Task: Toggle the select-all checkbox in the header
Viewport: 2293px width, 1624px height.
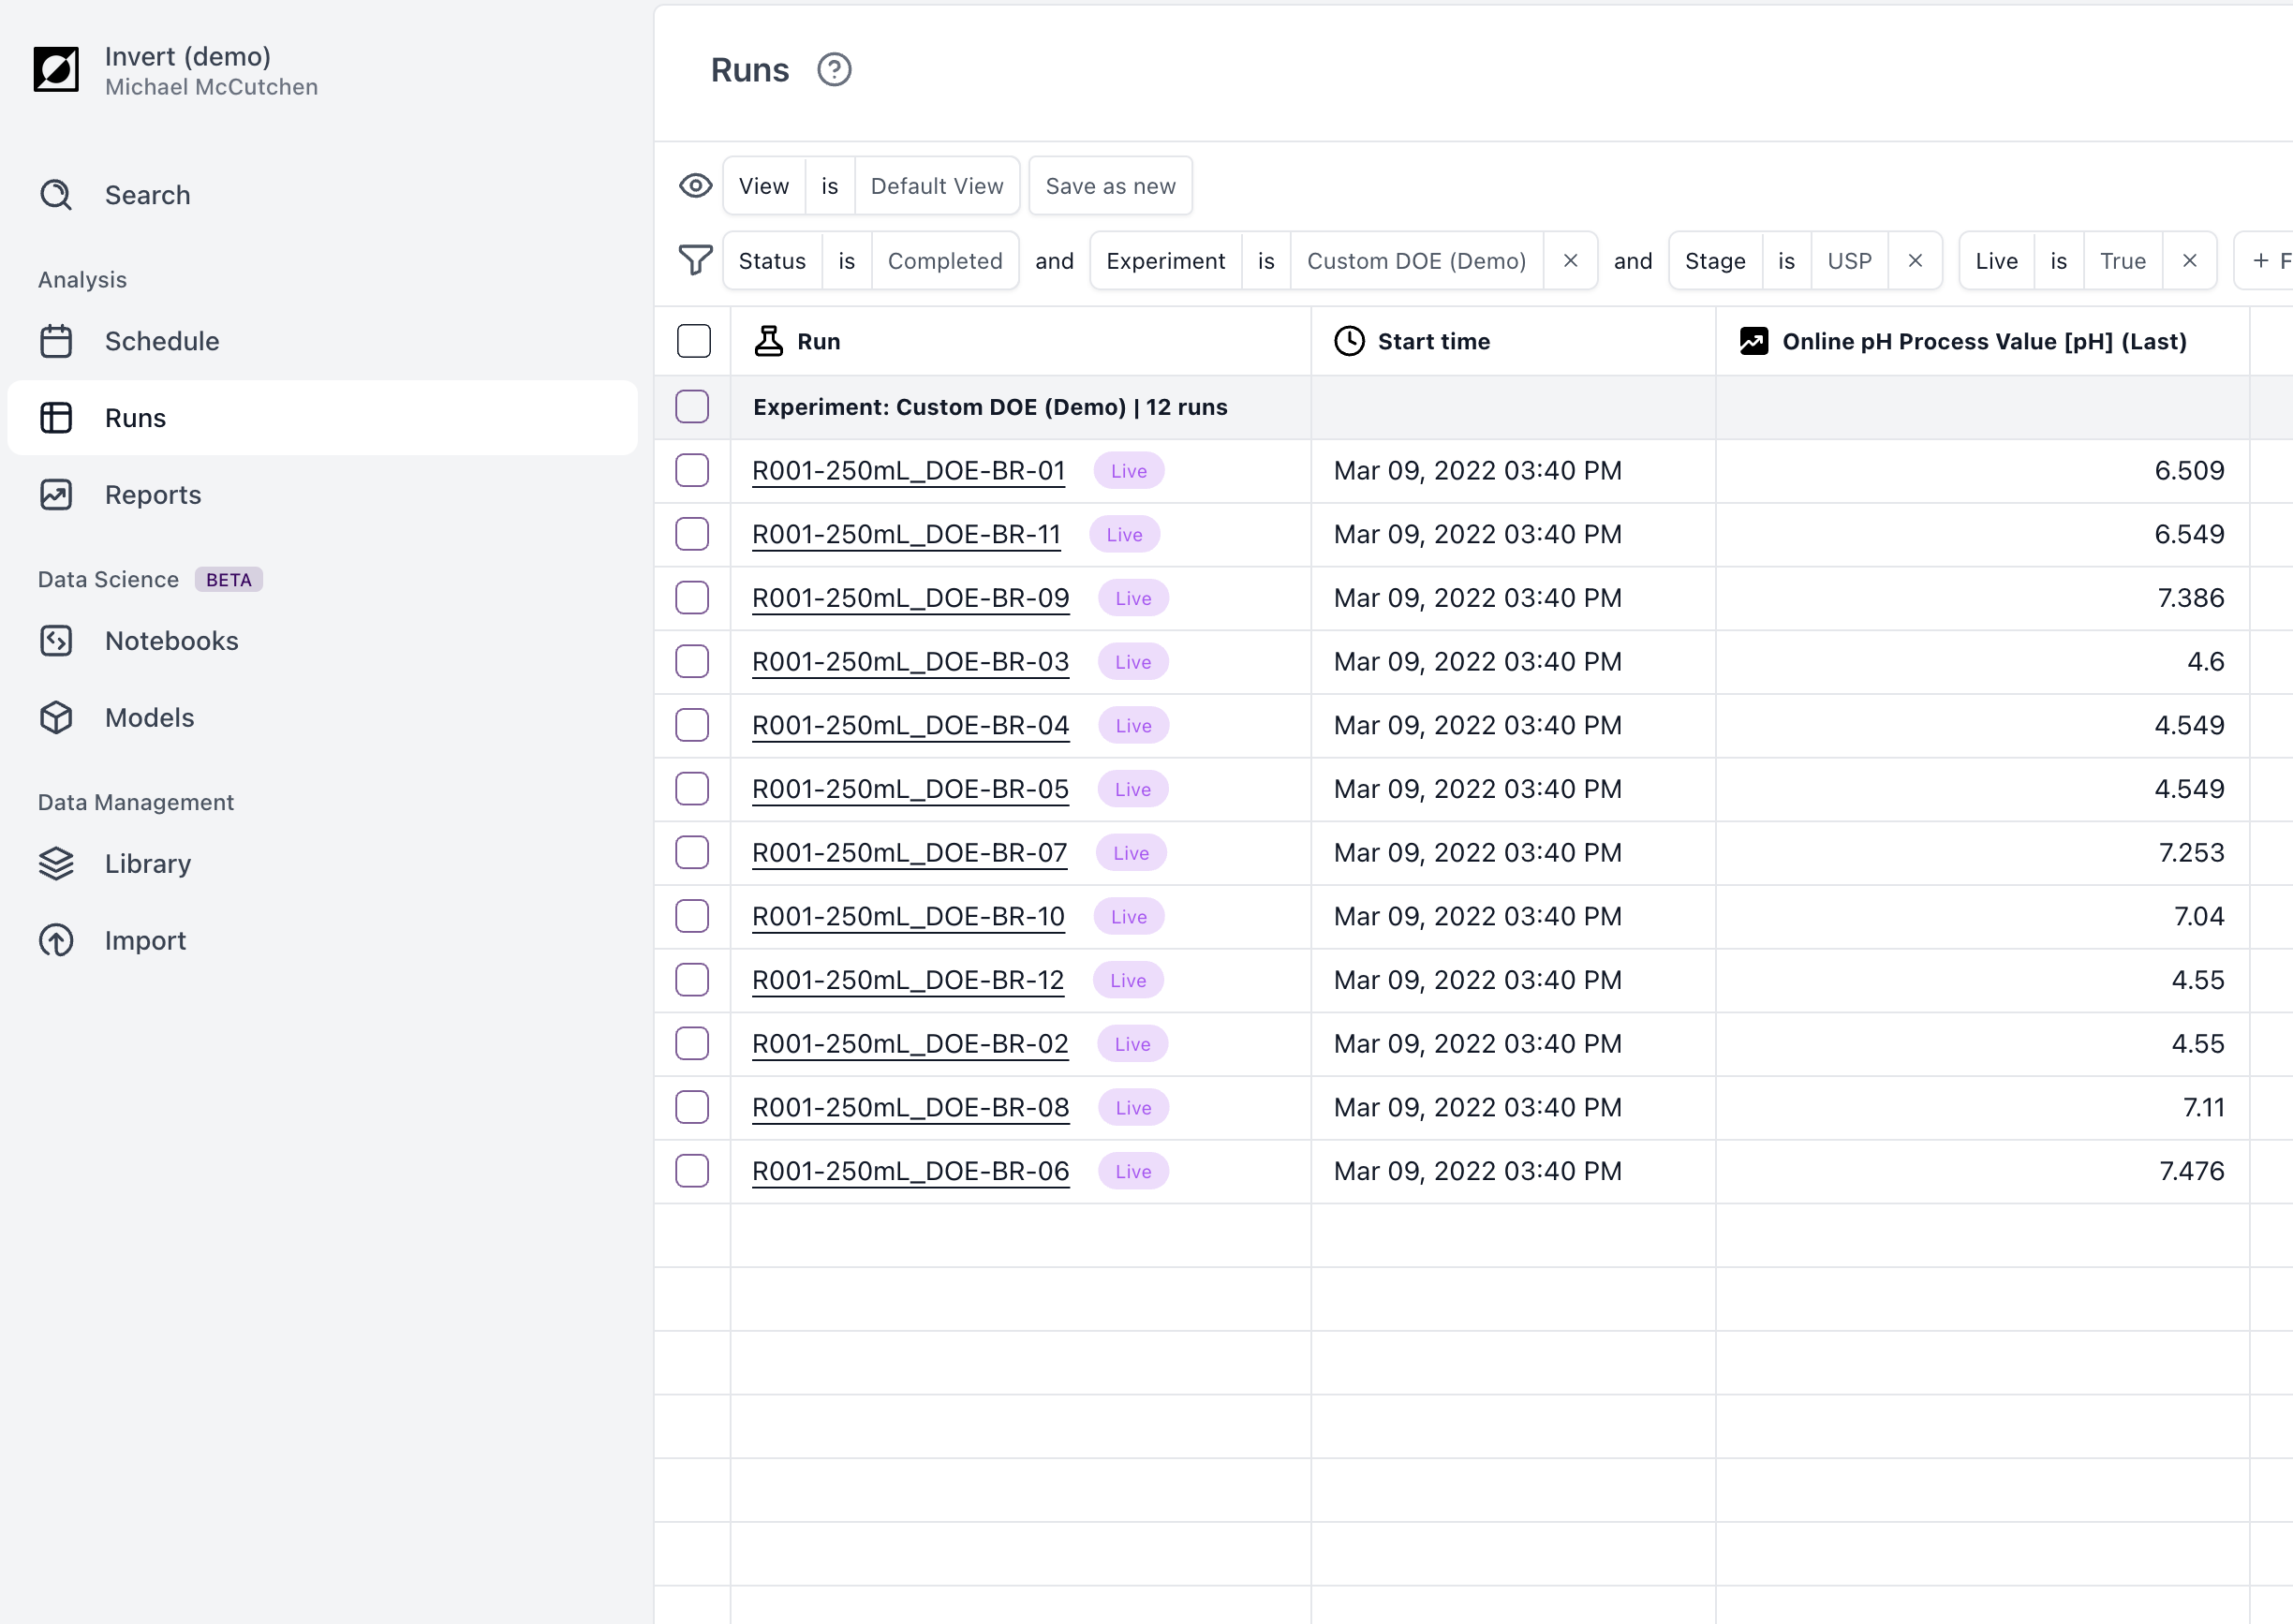Action: (x=693, y=341)
